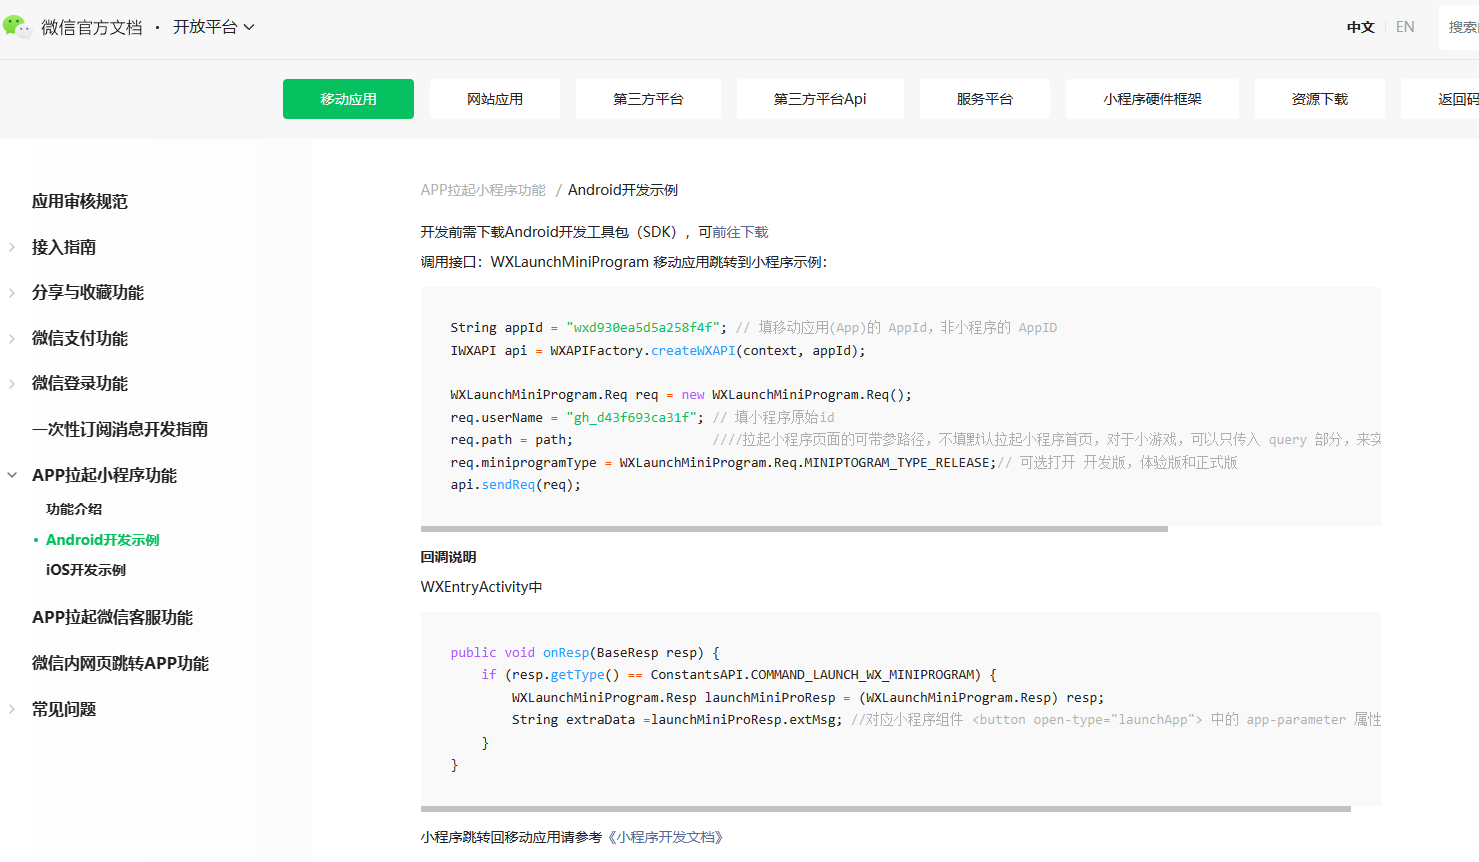Click the api.sendReq(req); code line
Screen dimensions: 1479x862
point(515,485)
